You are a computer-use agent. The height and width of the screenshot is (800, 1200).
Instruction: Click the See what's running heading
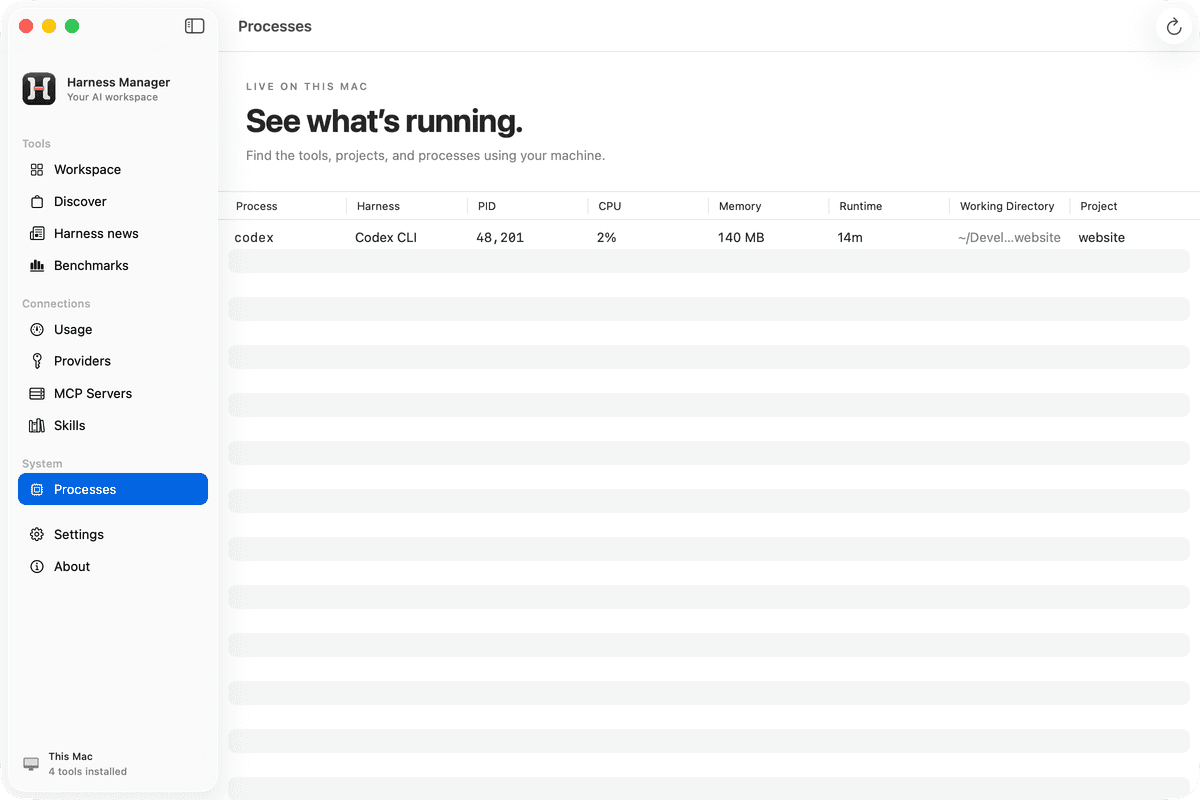pos(384,121)
